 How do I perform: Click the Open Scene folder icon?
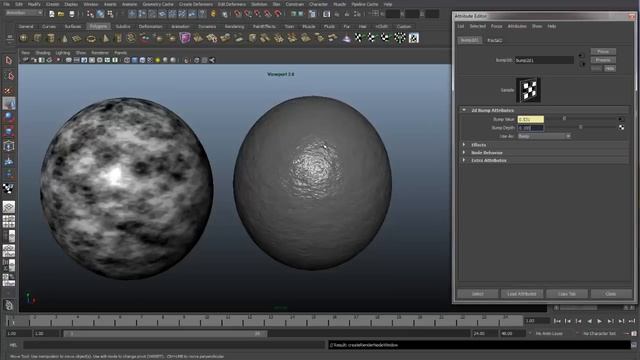[61, 14]
